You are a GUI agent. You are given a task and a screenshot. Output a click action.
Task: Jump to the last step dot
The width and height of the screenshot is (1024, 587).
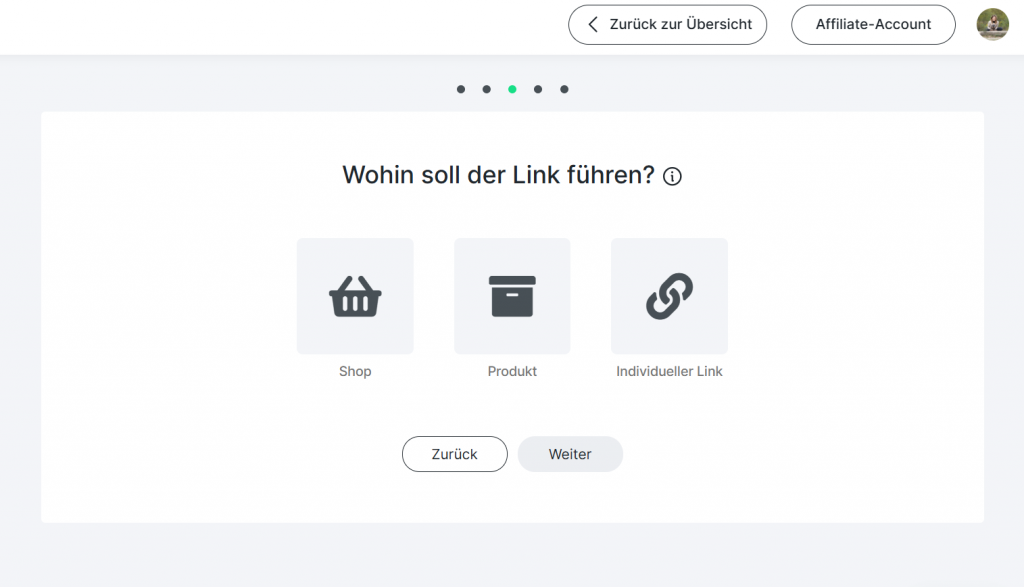[x=564, y=89]
